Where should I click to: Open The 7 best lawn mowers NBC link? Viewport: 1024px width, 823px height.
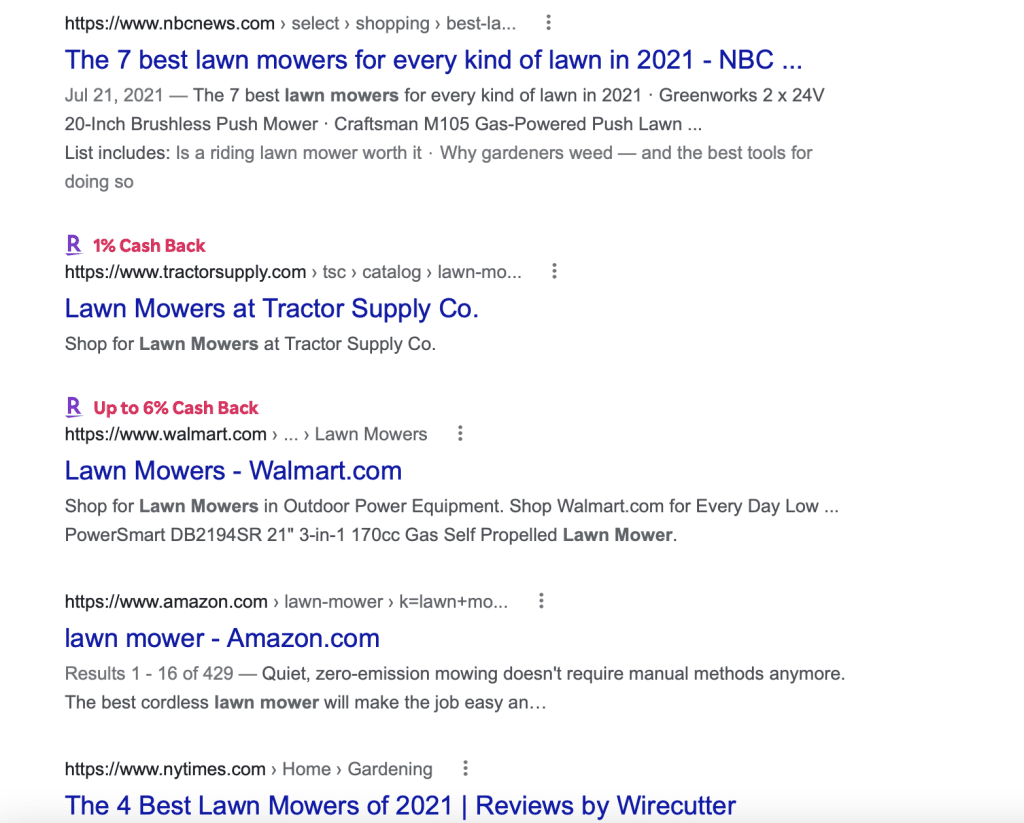pyautogui.click(x=433, y=60)
